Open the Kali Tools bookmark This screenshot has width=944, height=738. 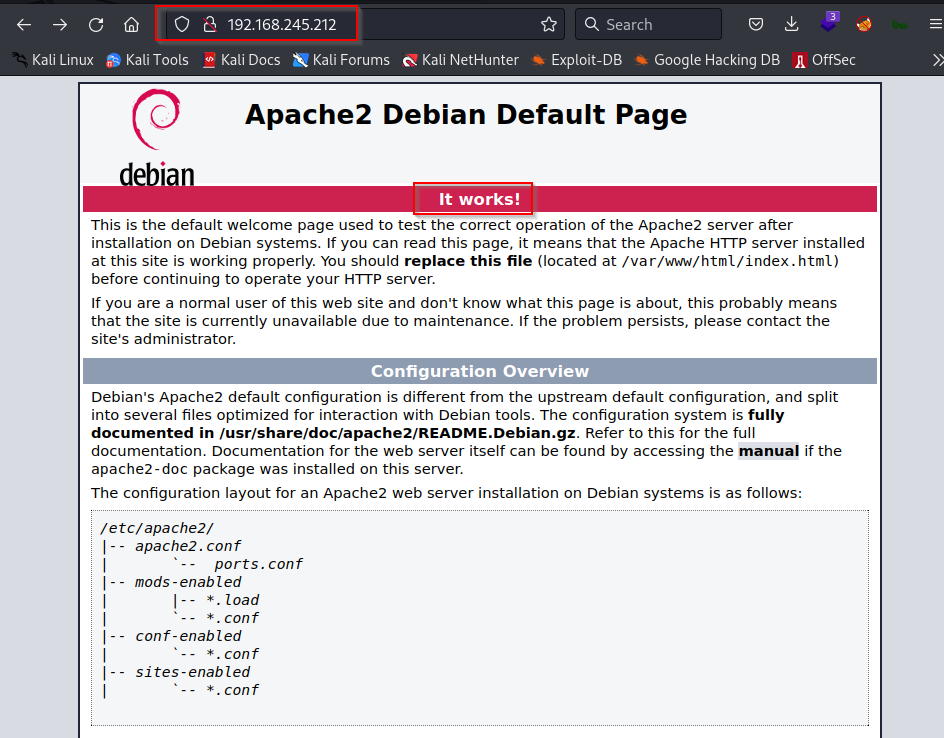148,60
